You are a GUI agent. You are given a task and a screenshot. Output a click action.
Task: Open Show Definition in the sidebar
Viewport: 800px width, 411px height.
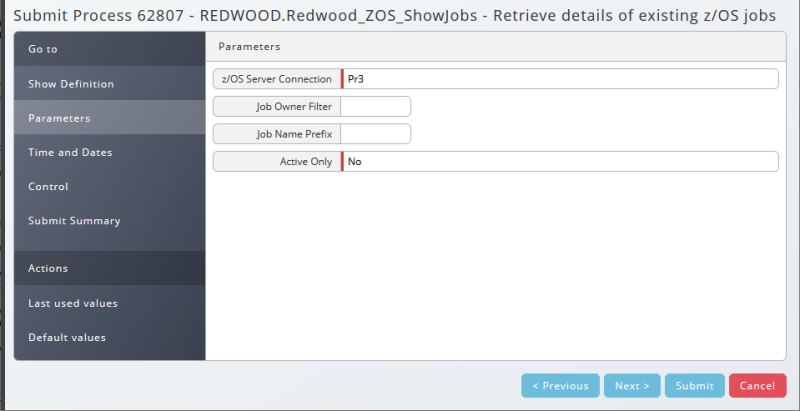click(x=110, y=84)
